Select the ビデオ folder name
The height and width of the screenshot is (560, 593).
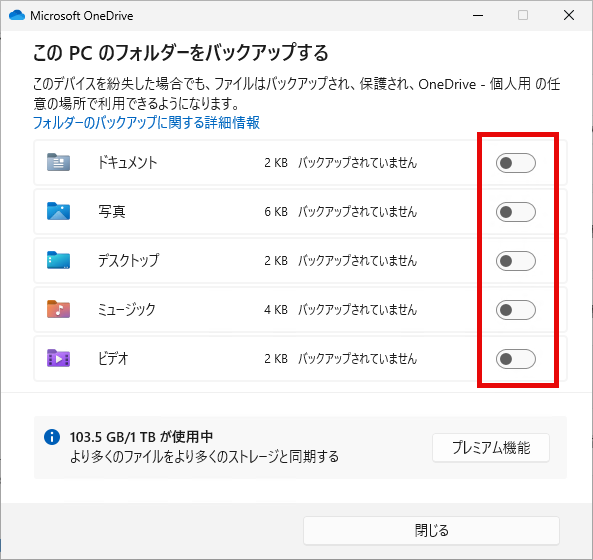point(113,358)
